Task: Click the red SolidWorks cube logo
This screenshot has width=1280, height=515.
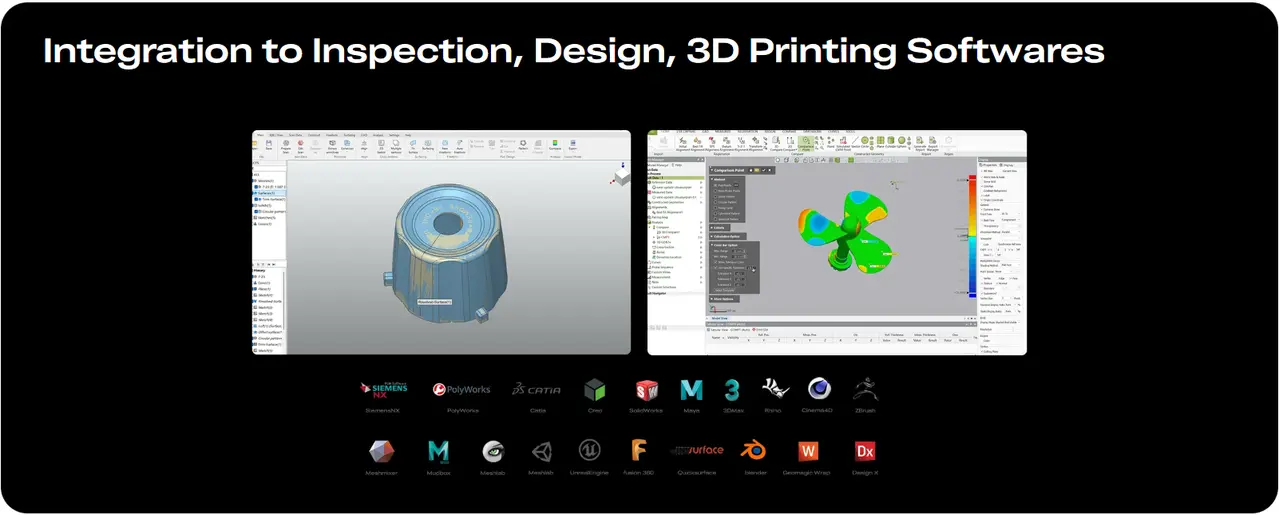Action: (646, 390)
